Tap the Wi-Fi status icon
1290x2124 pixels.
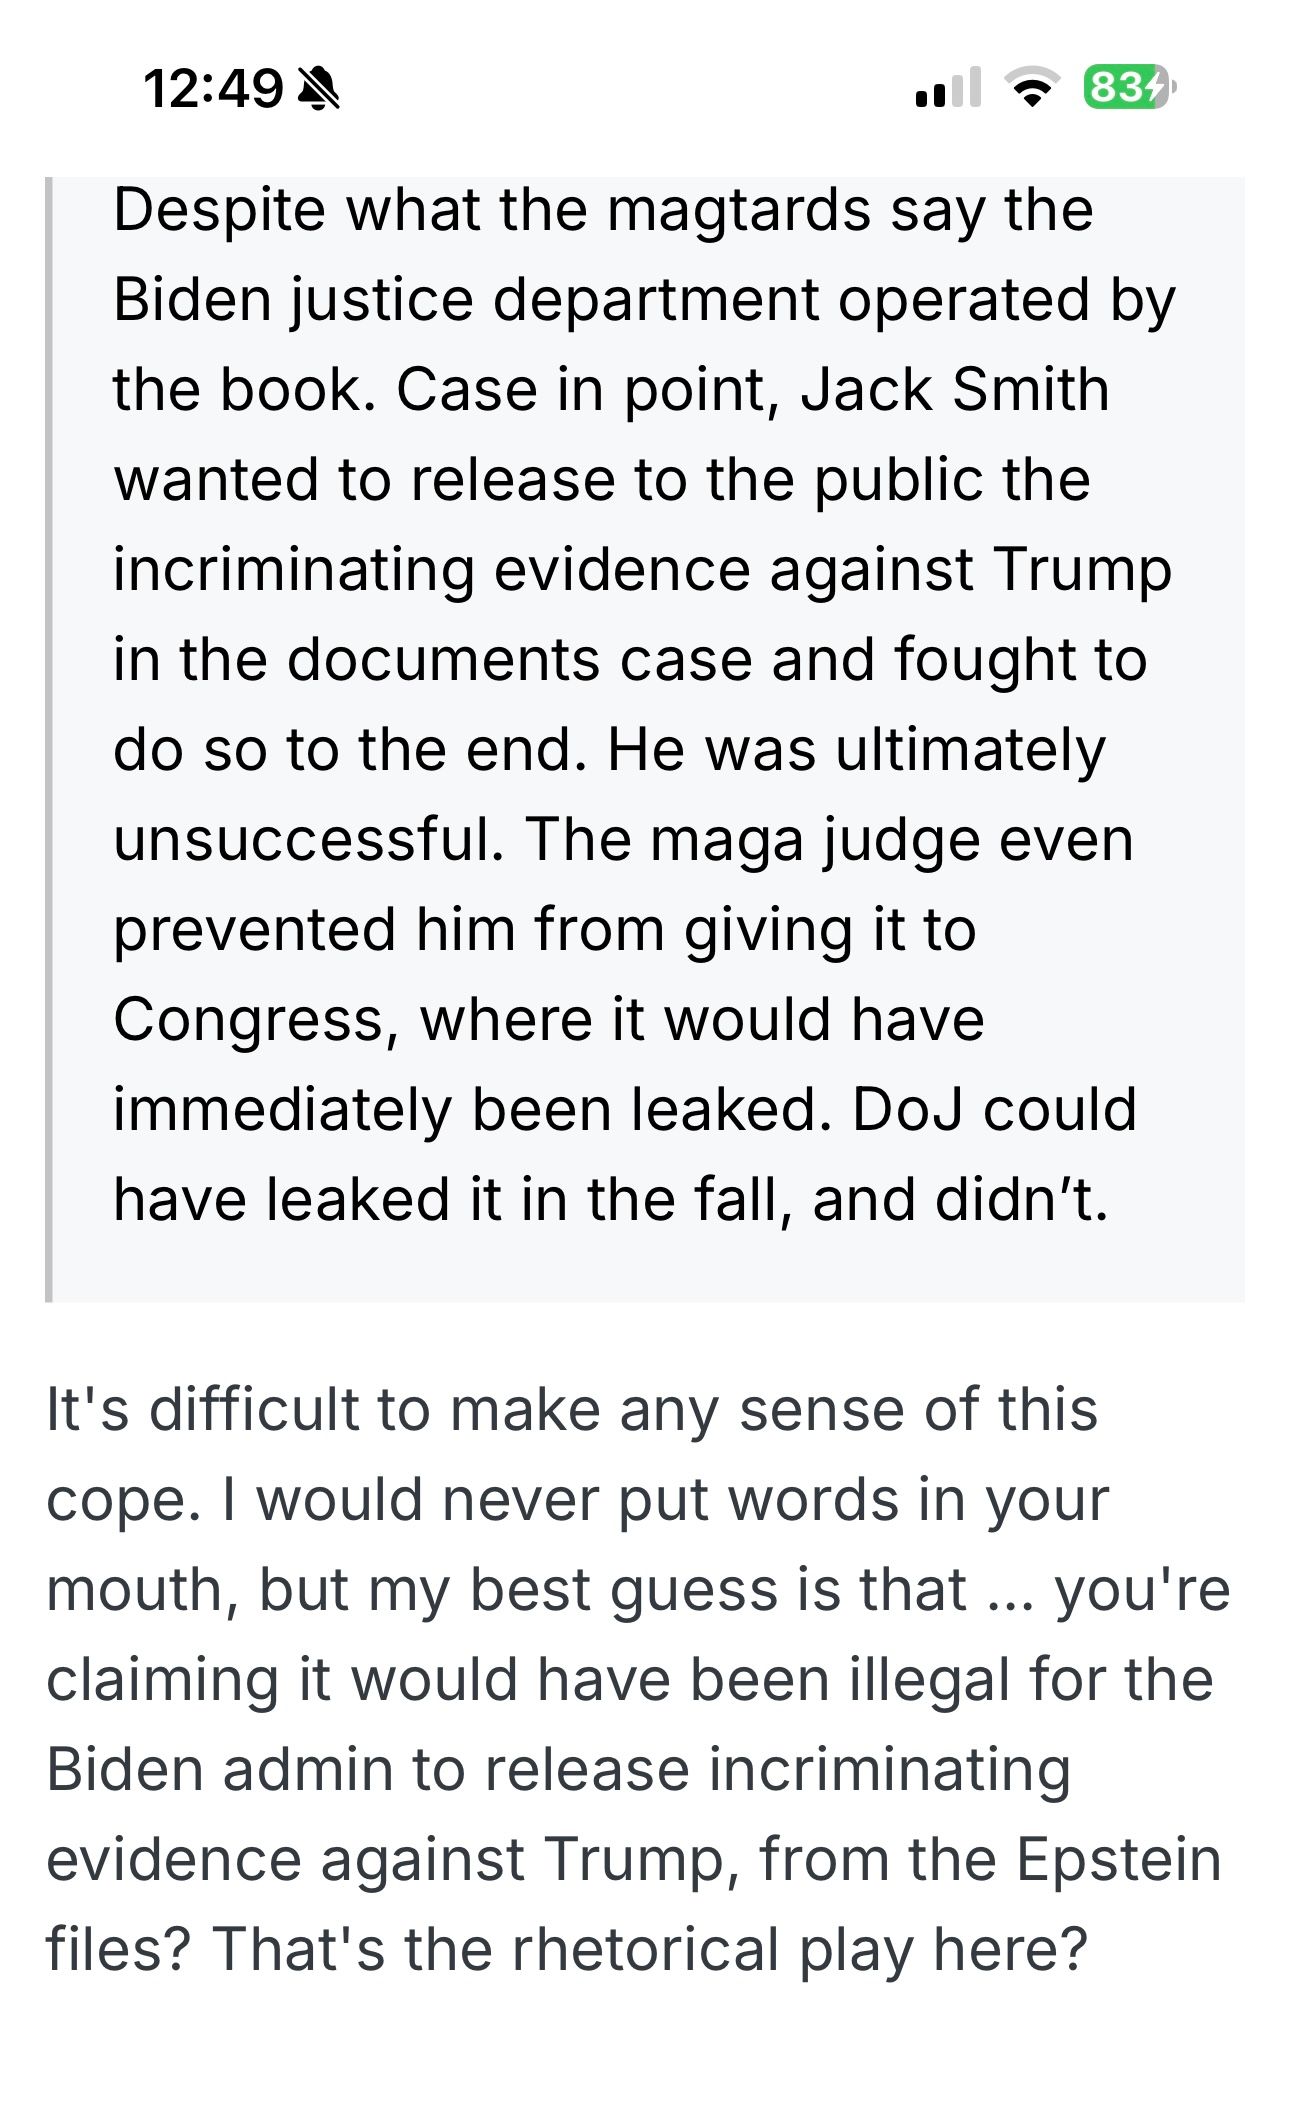(x=1030, y=90)
